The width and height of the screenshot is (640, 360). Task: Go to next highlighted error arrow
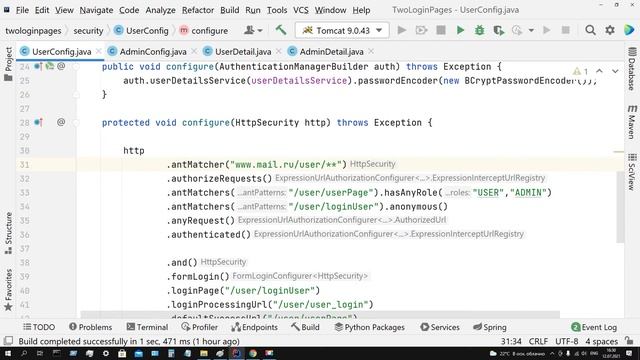click(615, 71)
